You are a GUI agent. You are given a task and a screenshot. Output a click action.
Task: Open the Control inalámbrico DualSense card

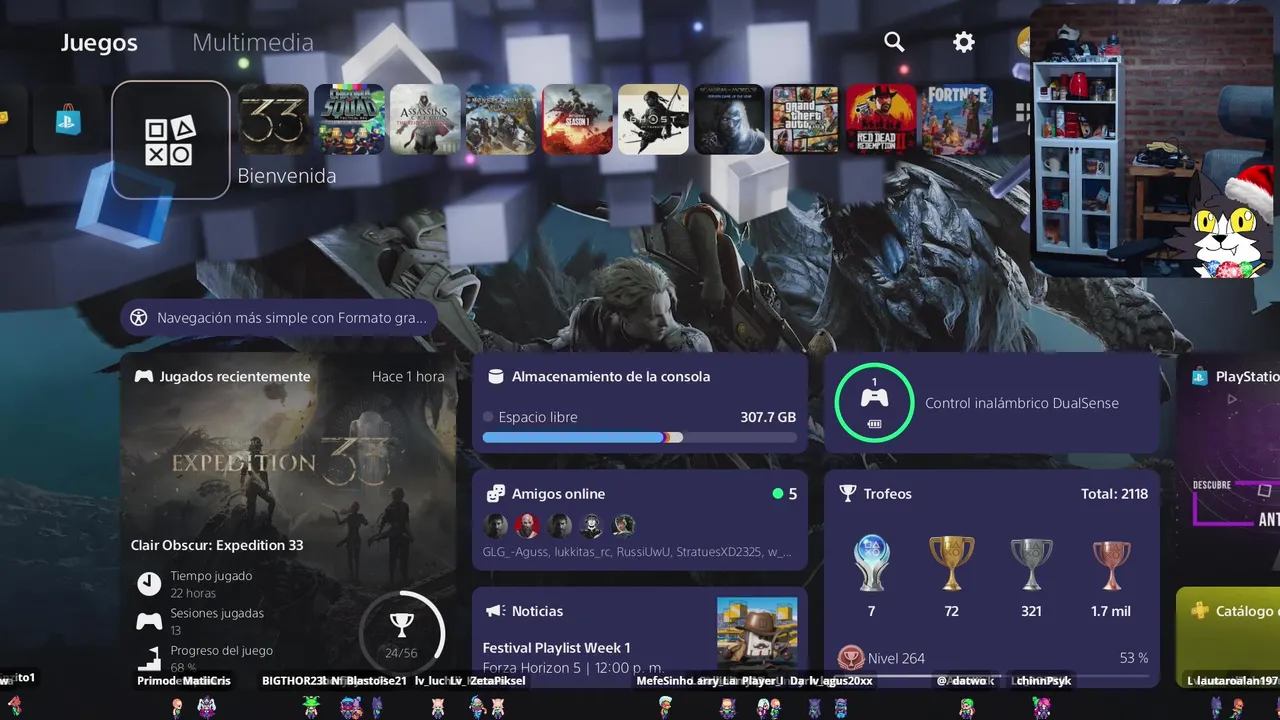click(992, 403)
